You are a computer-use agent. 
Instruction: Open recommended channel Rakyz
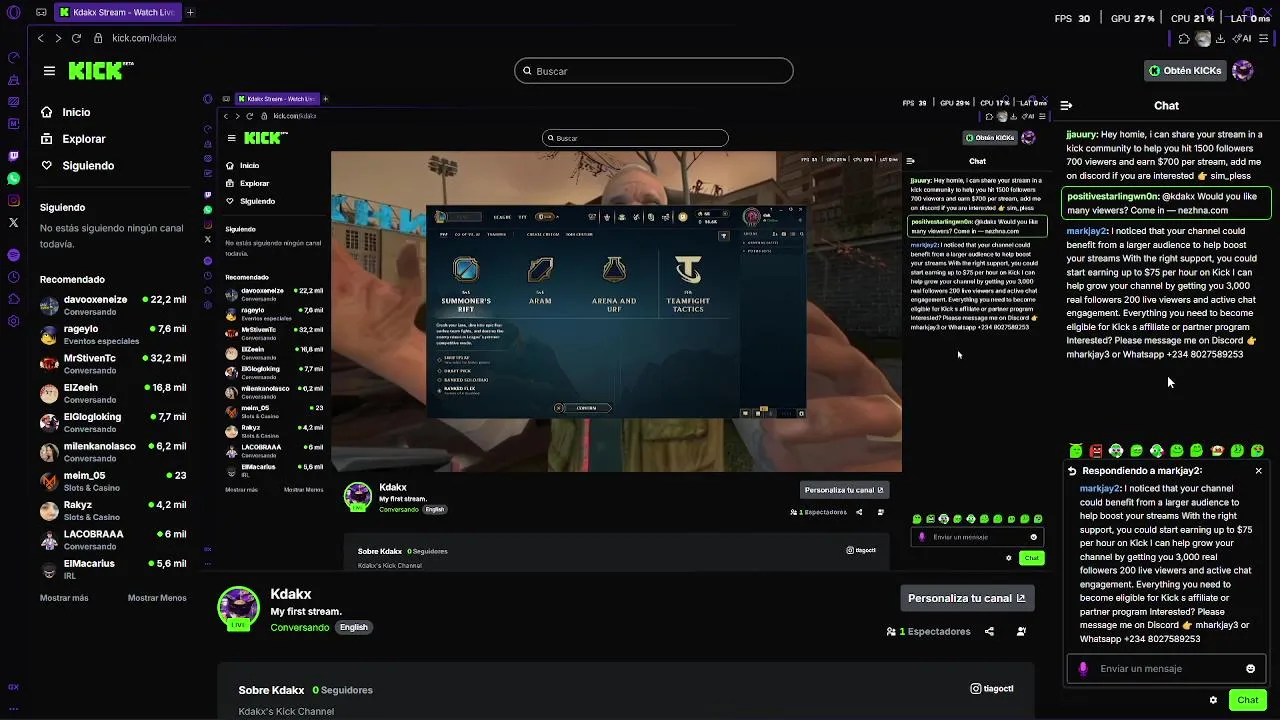pyautogui.click(x=113, y=510)
